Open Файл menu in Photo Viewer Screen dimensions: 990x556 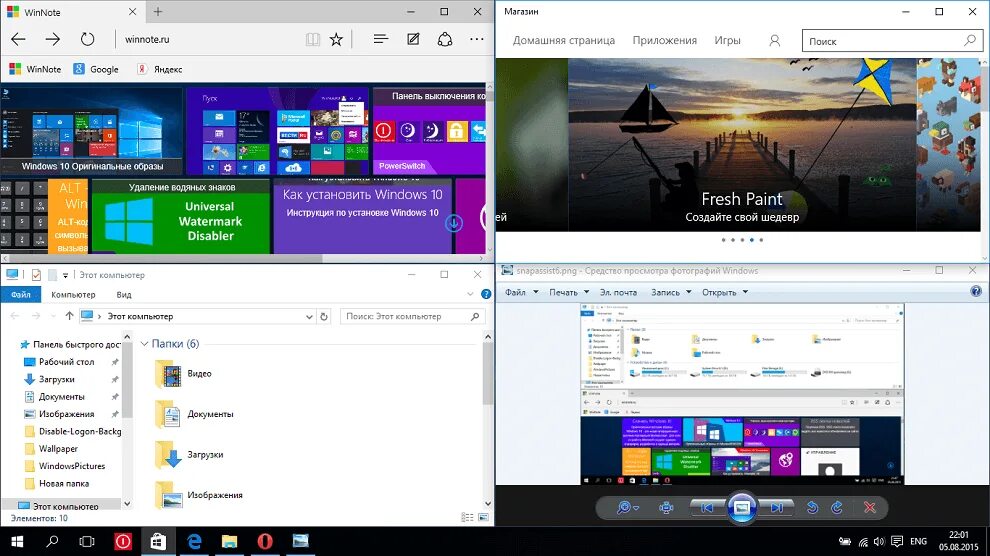(522, 292)
